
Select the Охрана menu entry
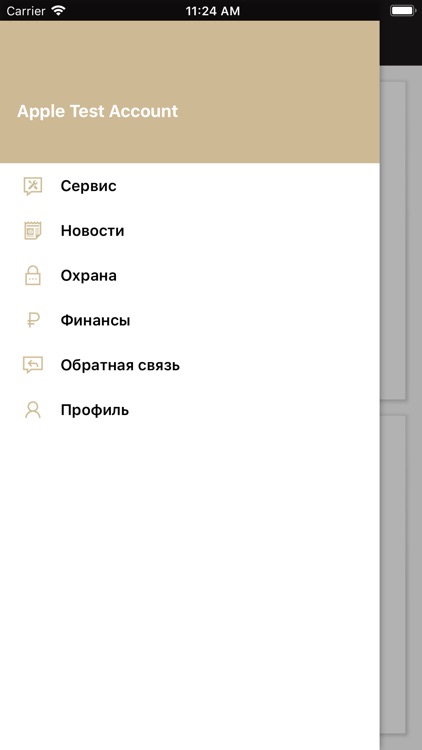190,276
